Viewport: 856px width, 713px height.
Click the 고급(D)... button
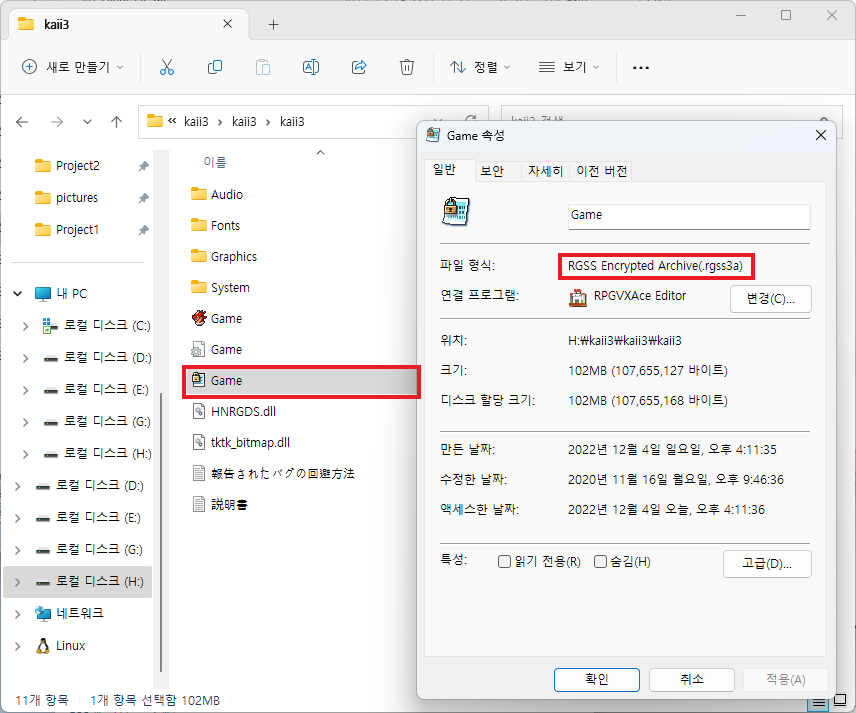coord(767,563)
